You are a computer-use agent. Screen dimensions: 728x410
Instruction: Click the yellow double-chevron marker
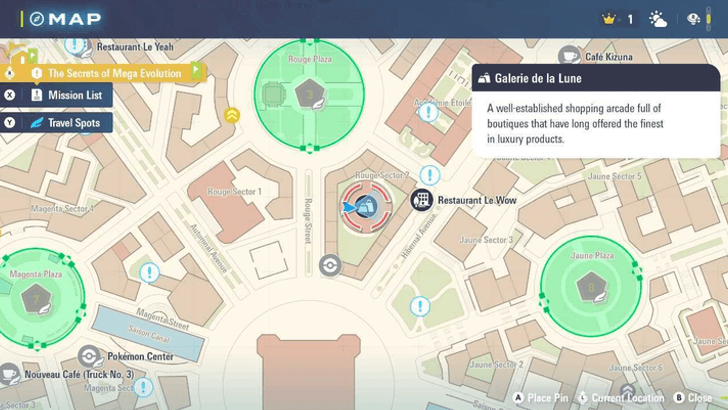pyautogui.click(x=232, y=115)
